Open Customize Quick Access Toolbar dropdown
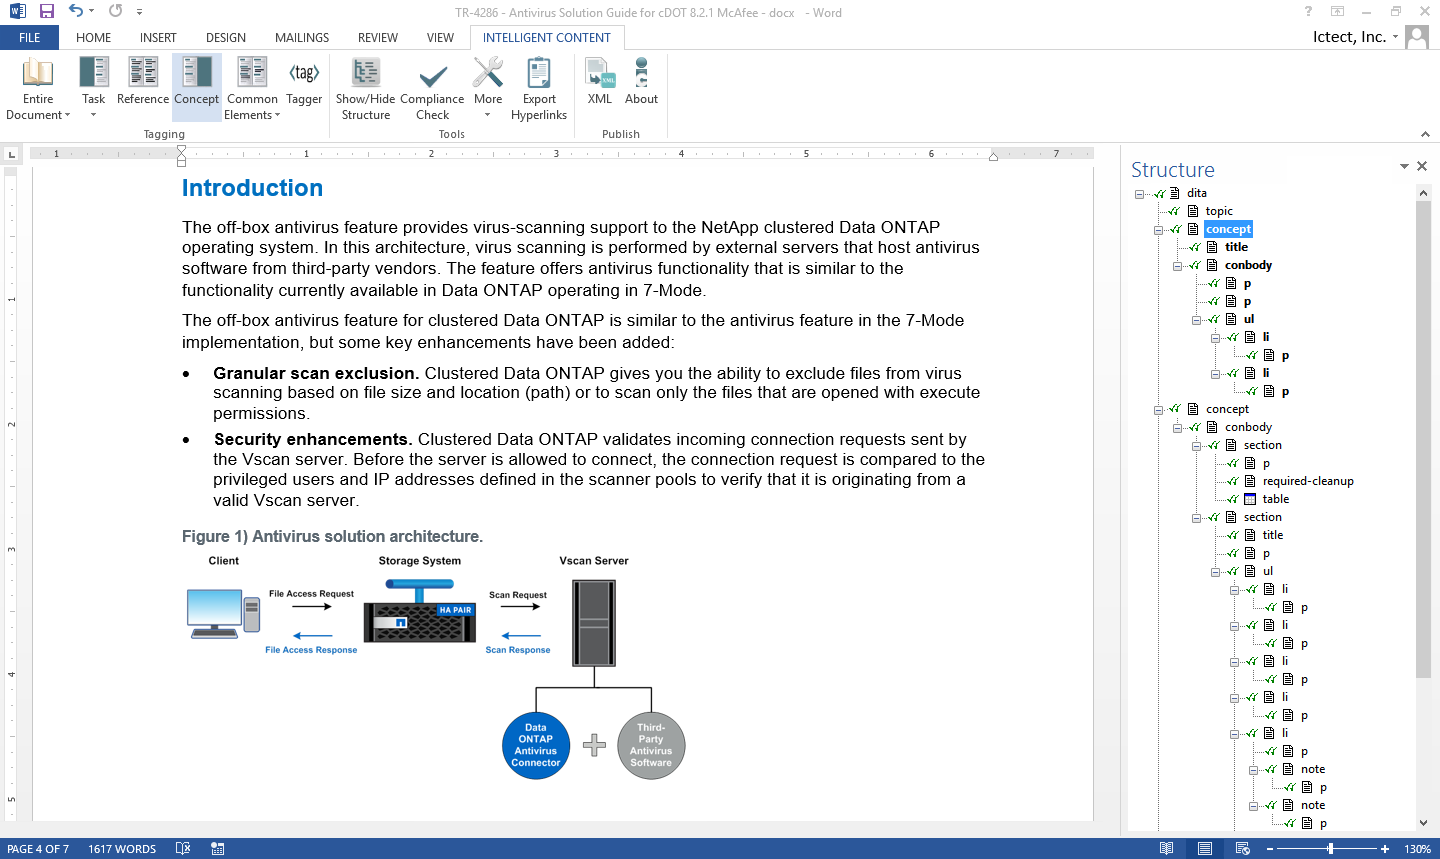This screenshot has width=1440, height=859. (139, 12)
